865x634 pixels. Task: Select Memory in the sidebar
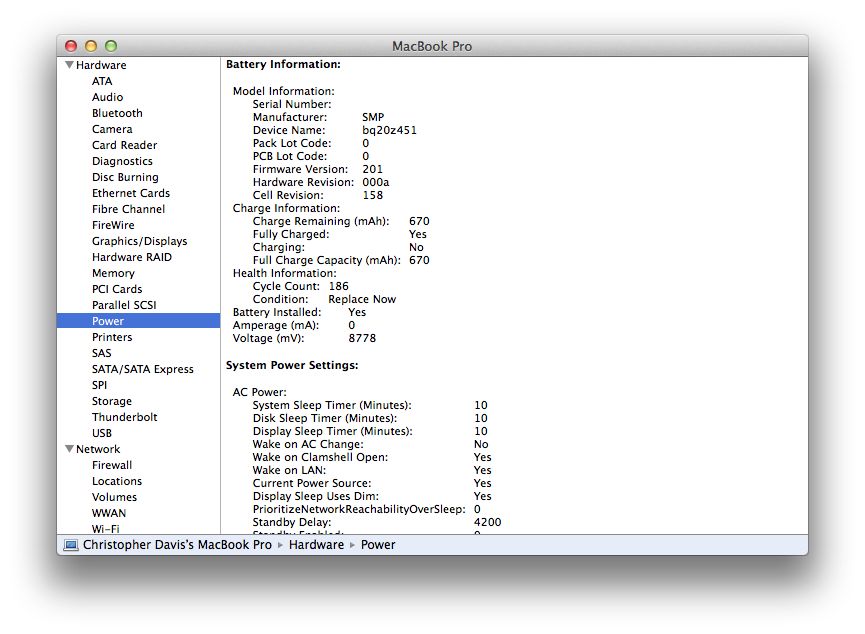tap(113, 273)
